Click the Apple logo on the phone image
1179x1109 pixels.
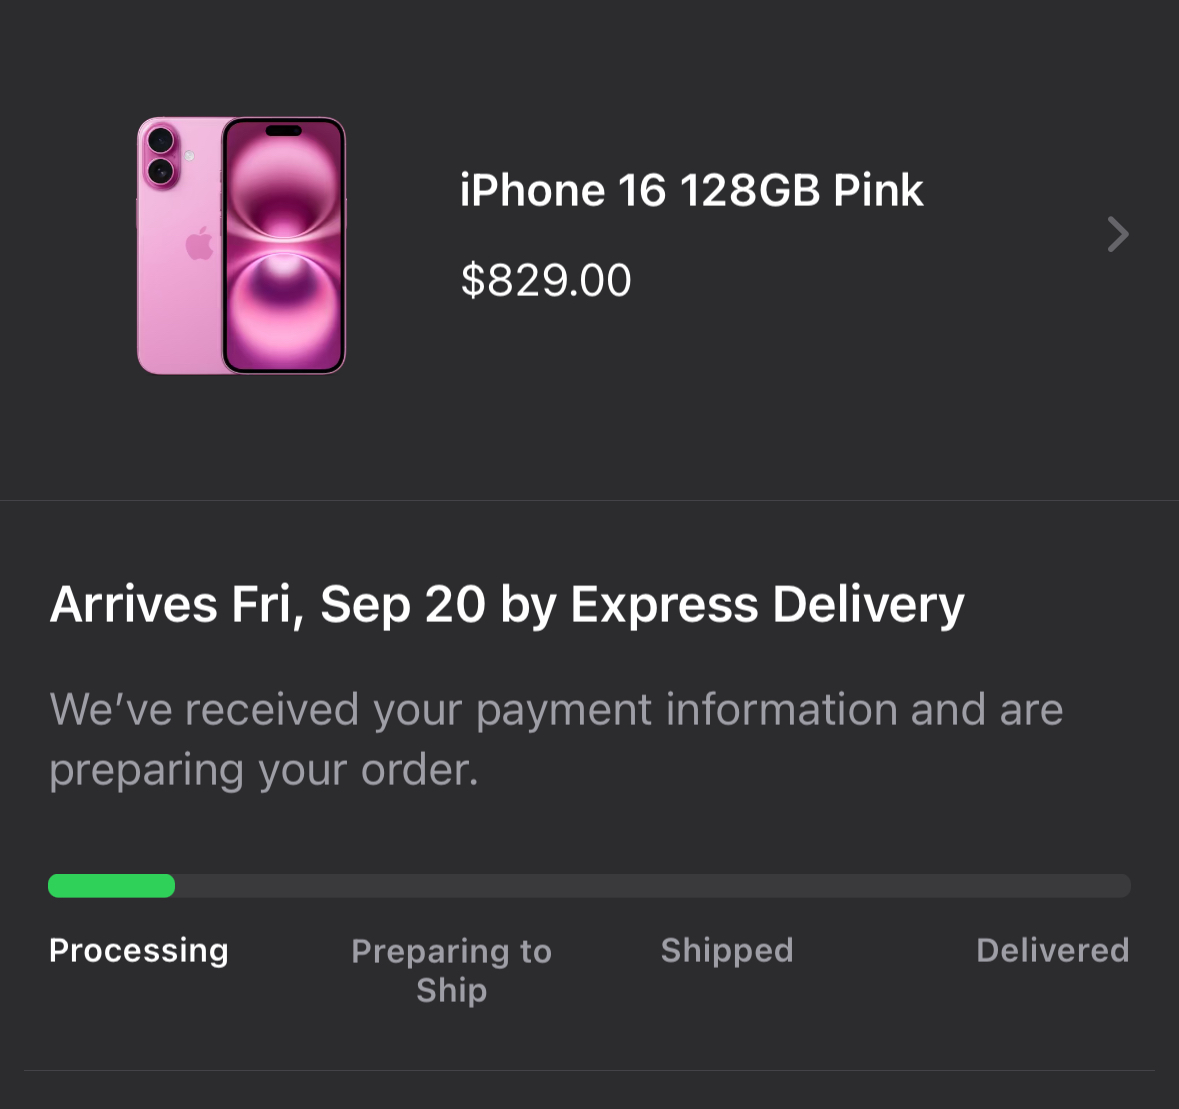click(200, 243)
